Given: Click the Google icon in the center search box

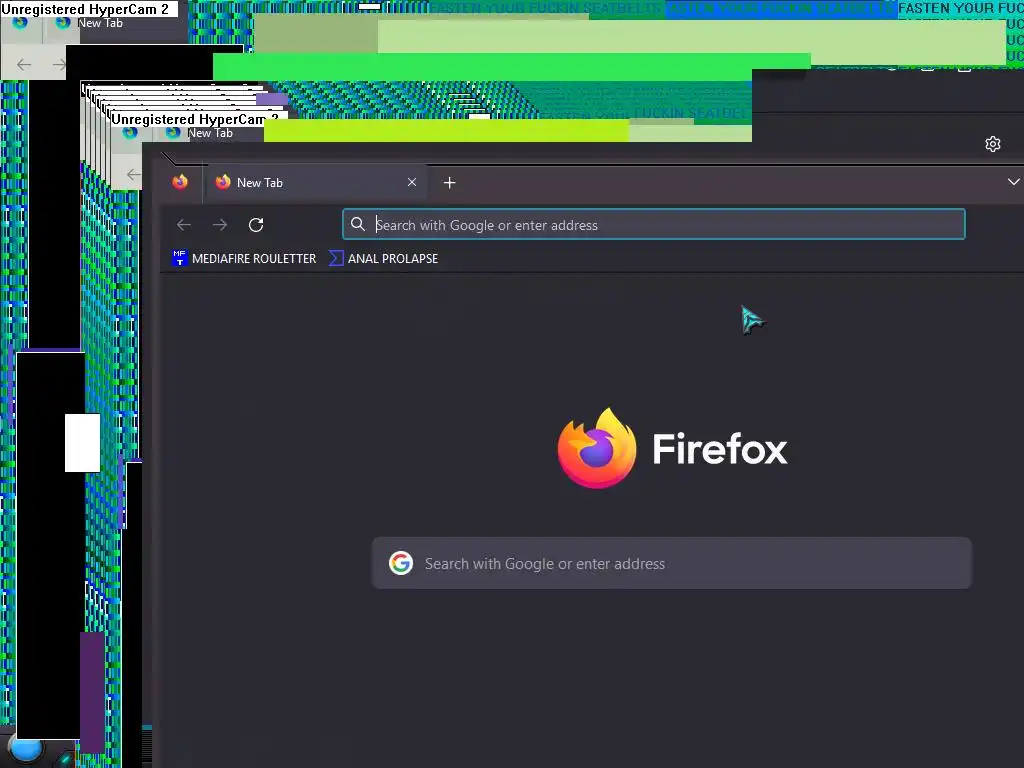Looking at the screenshot, I should click(401, 563).
